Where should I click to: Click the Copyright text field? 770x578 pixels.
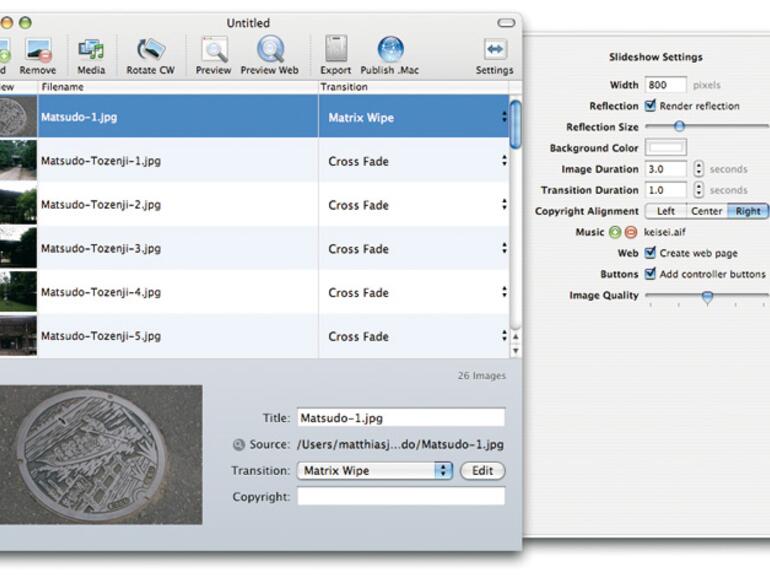coord(400,496)
